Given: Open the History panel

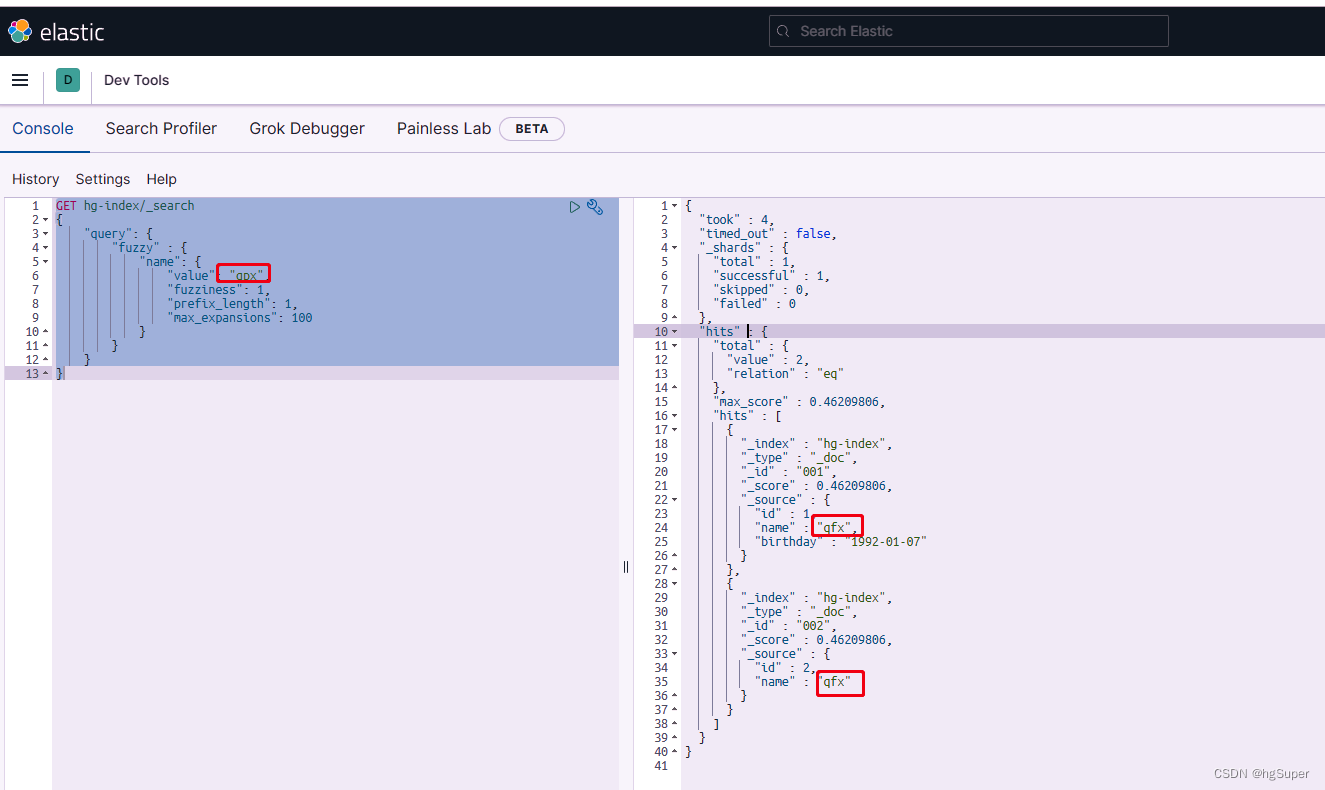Looking at the screenshot, I should pyautogui.click(x=35, y=179).
